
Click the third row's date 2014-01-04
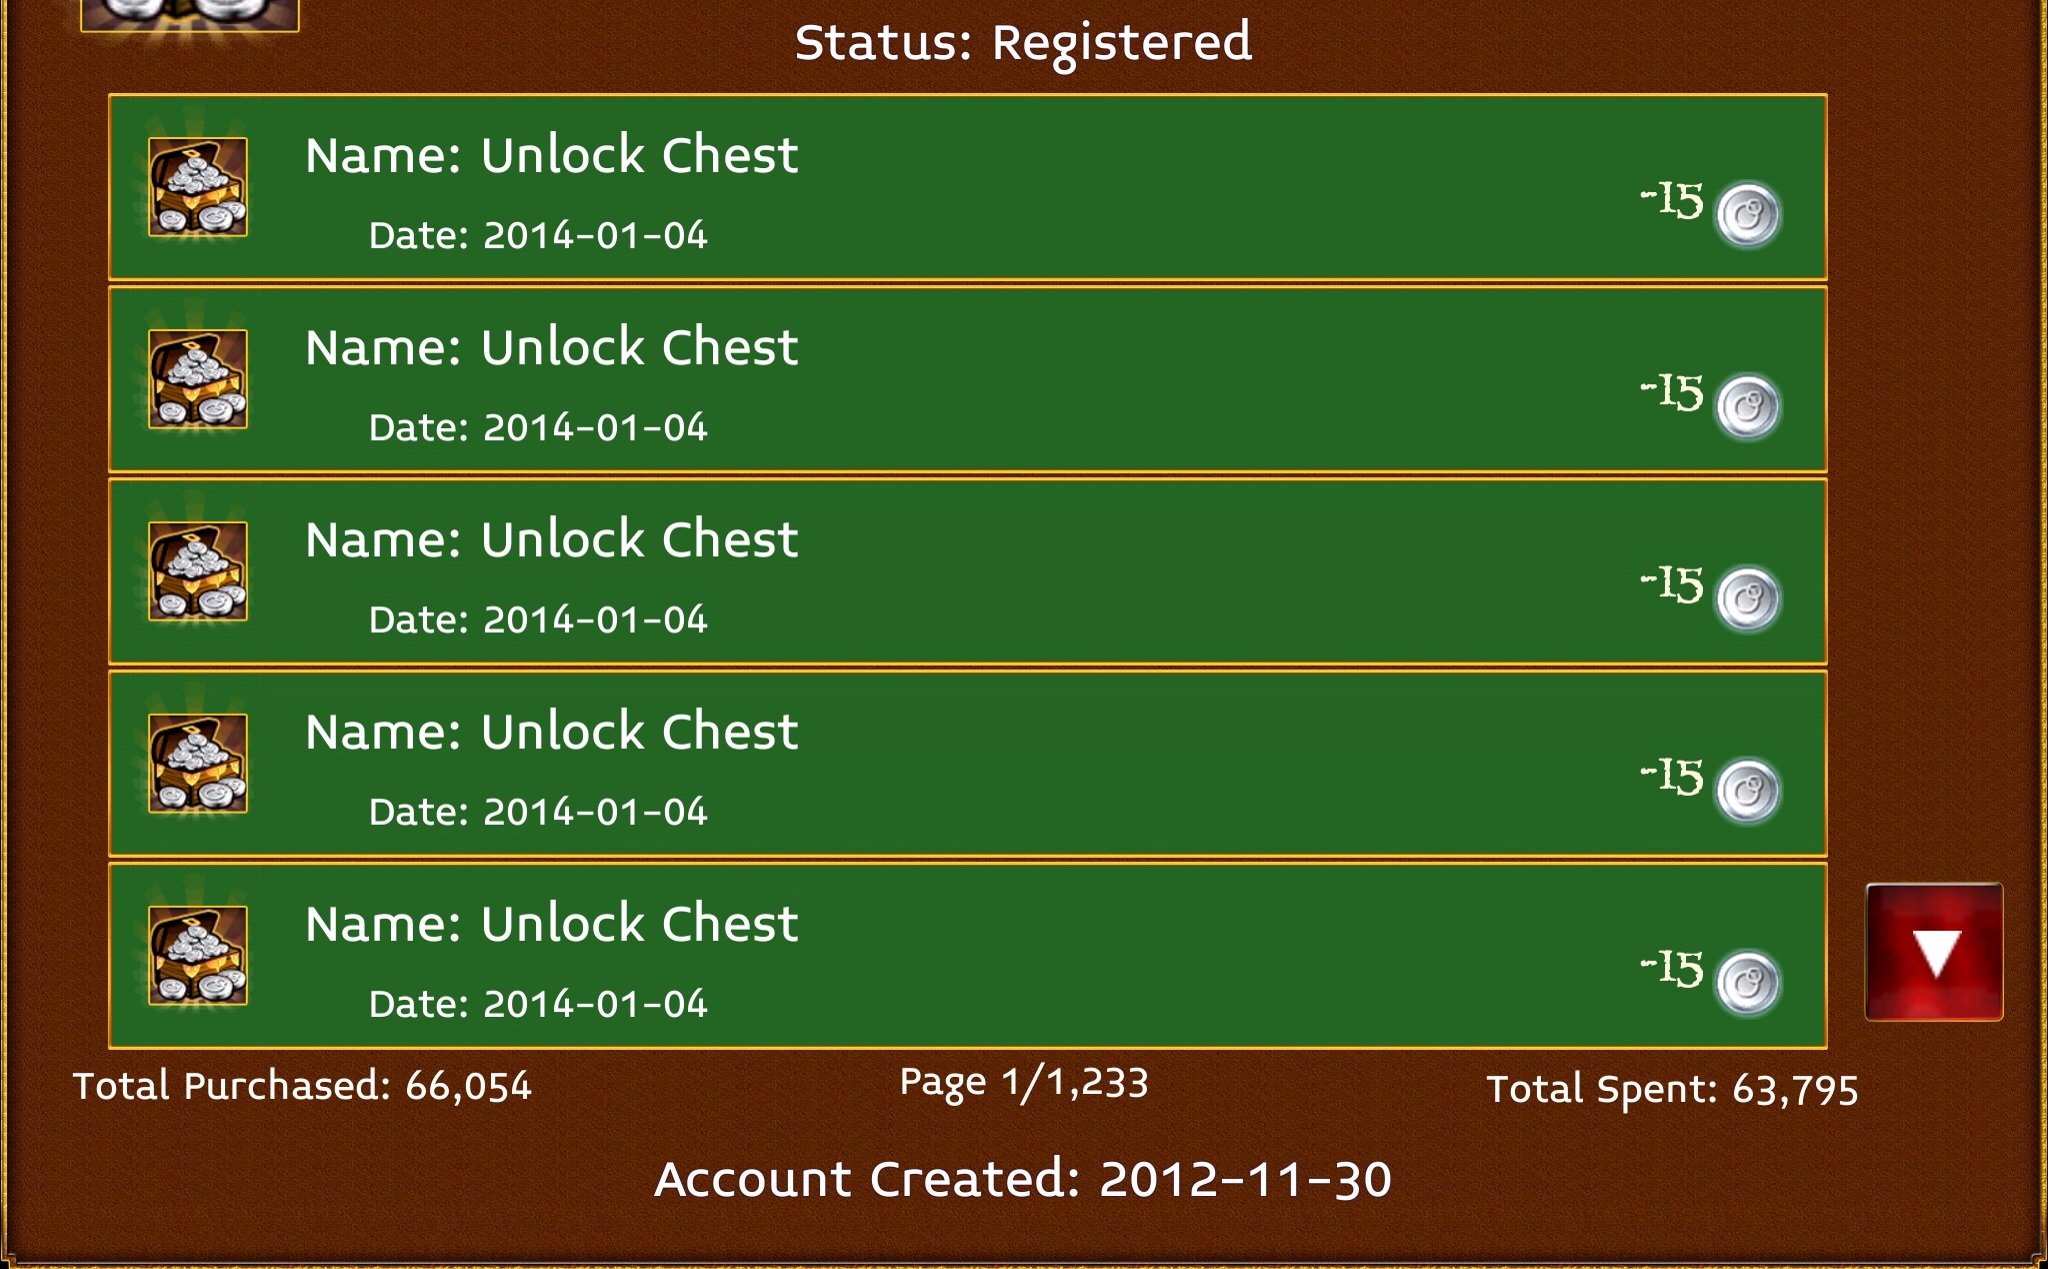(x=595, y=620)
